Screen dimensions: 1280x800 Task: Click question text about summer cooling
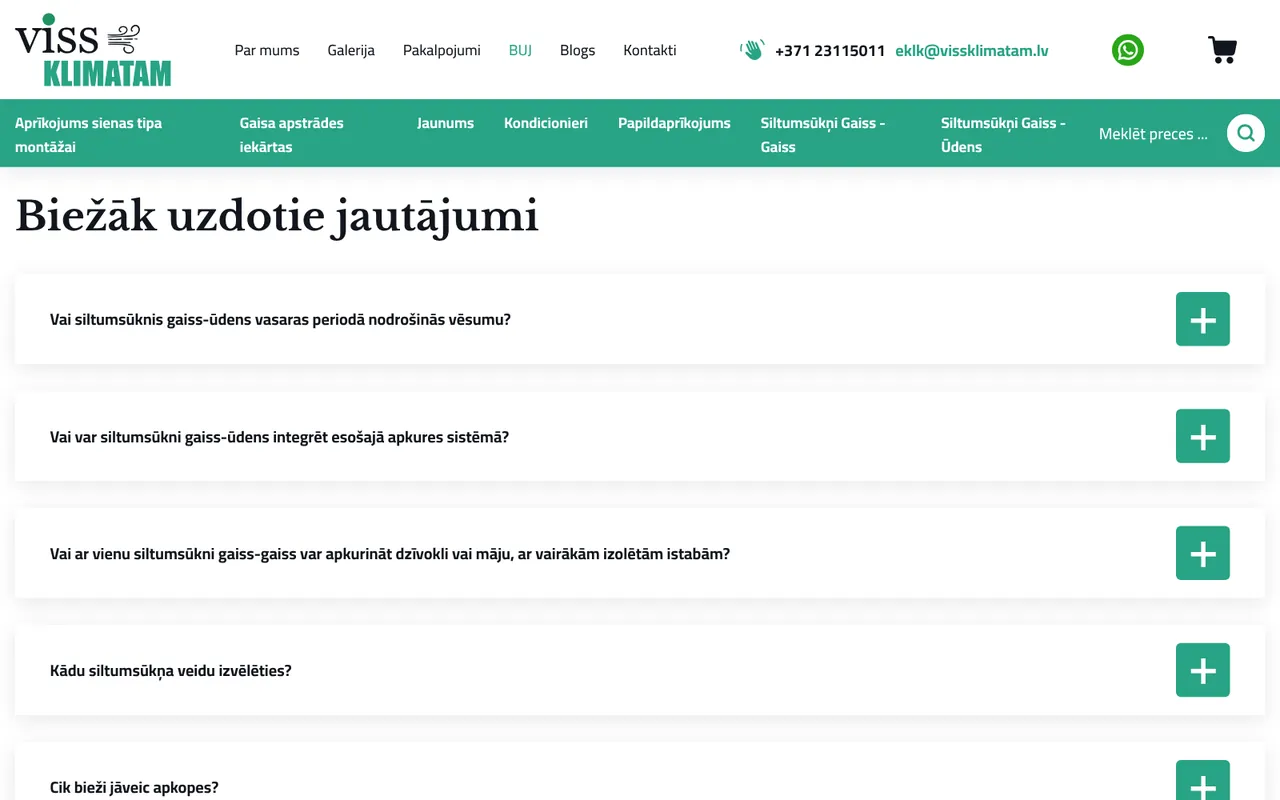280,320
